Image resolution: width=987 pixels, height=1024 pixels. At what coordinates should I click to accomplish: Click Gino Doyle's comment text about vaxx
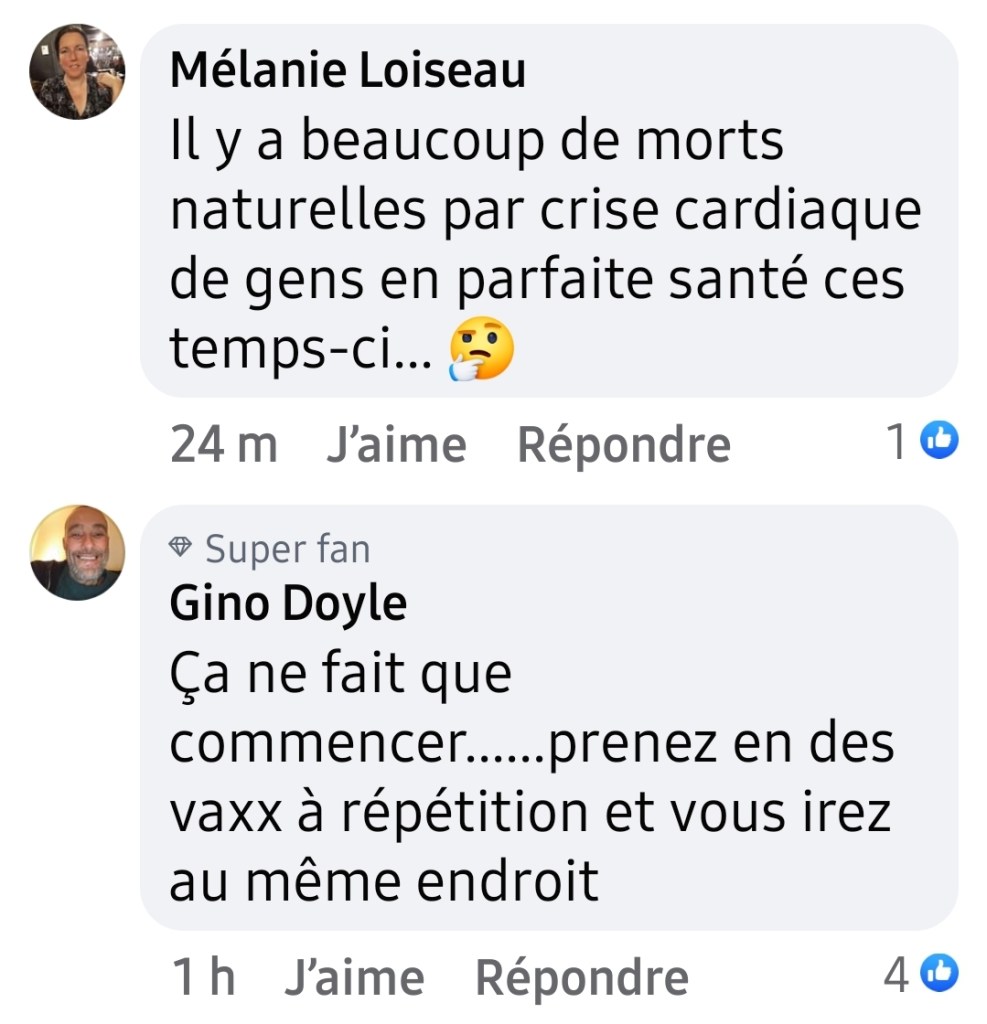click(530, 779)
